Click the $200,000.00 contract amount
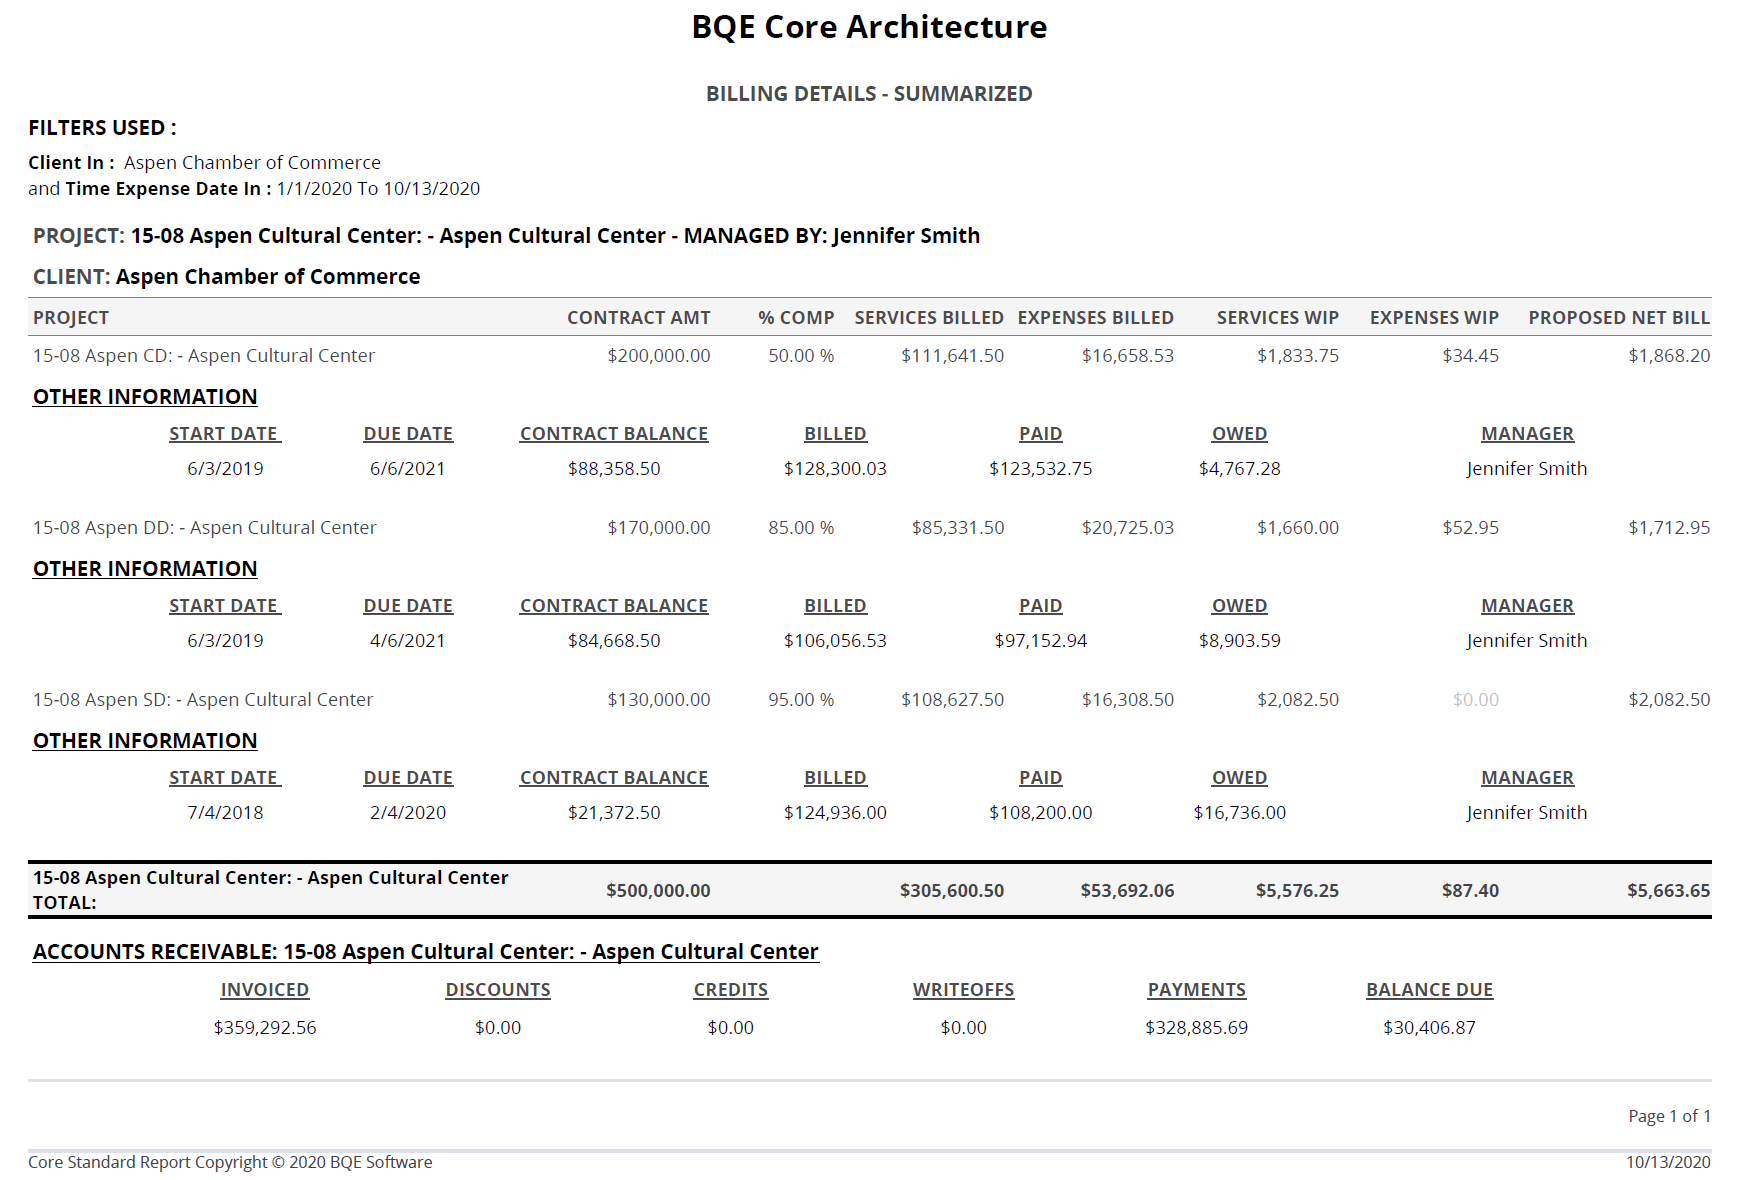1744x1180 pixels. (659, 356)
